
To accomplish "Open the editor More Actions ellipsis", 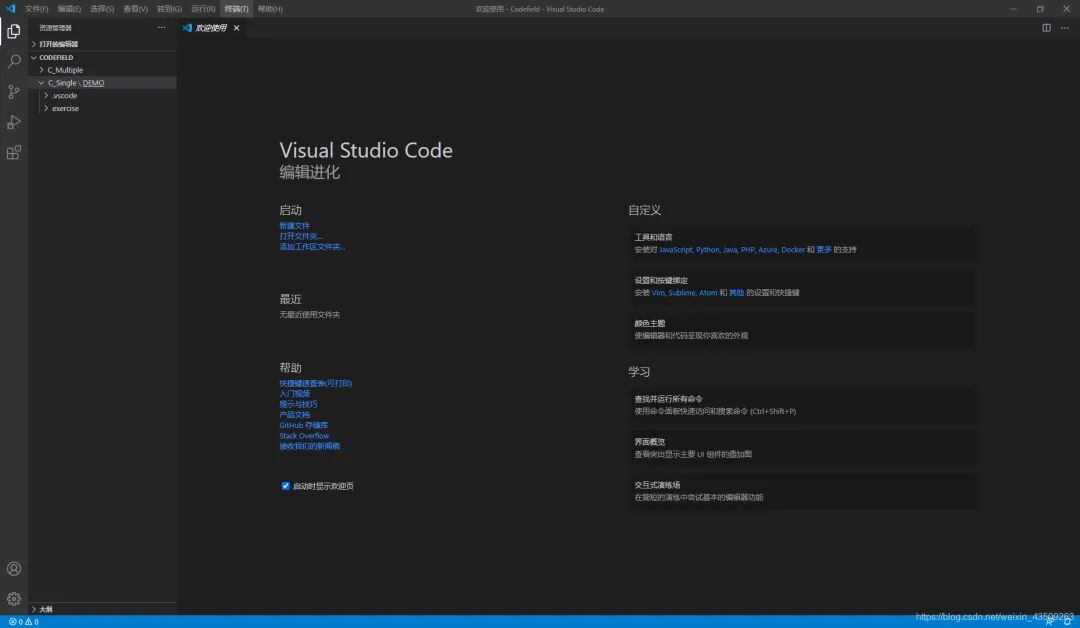I will [x=1065, y=28].
